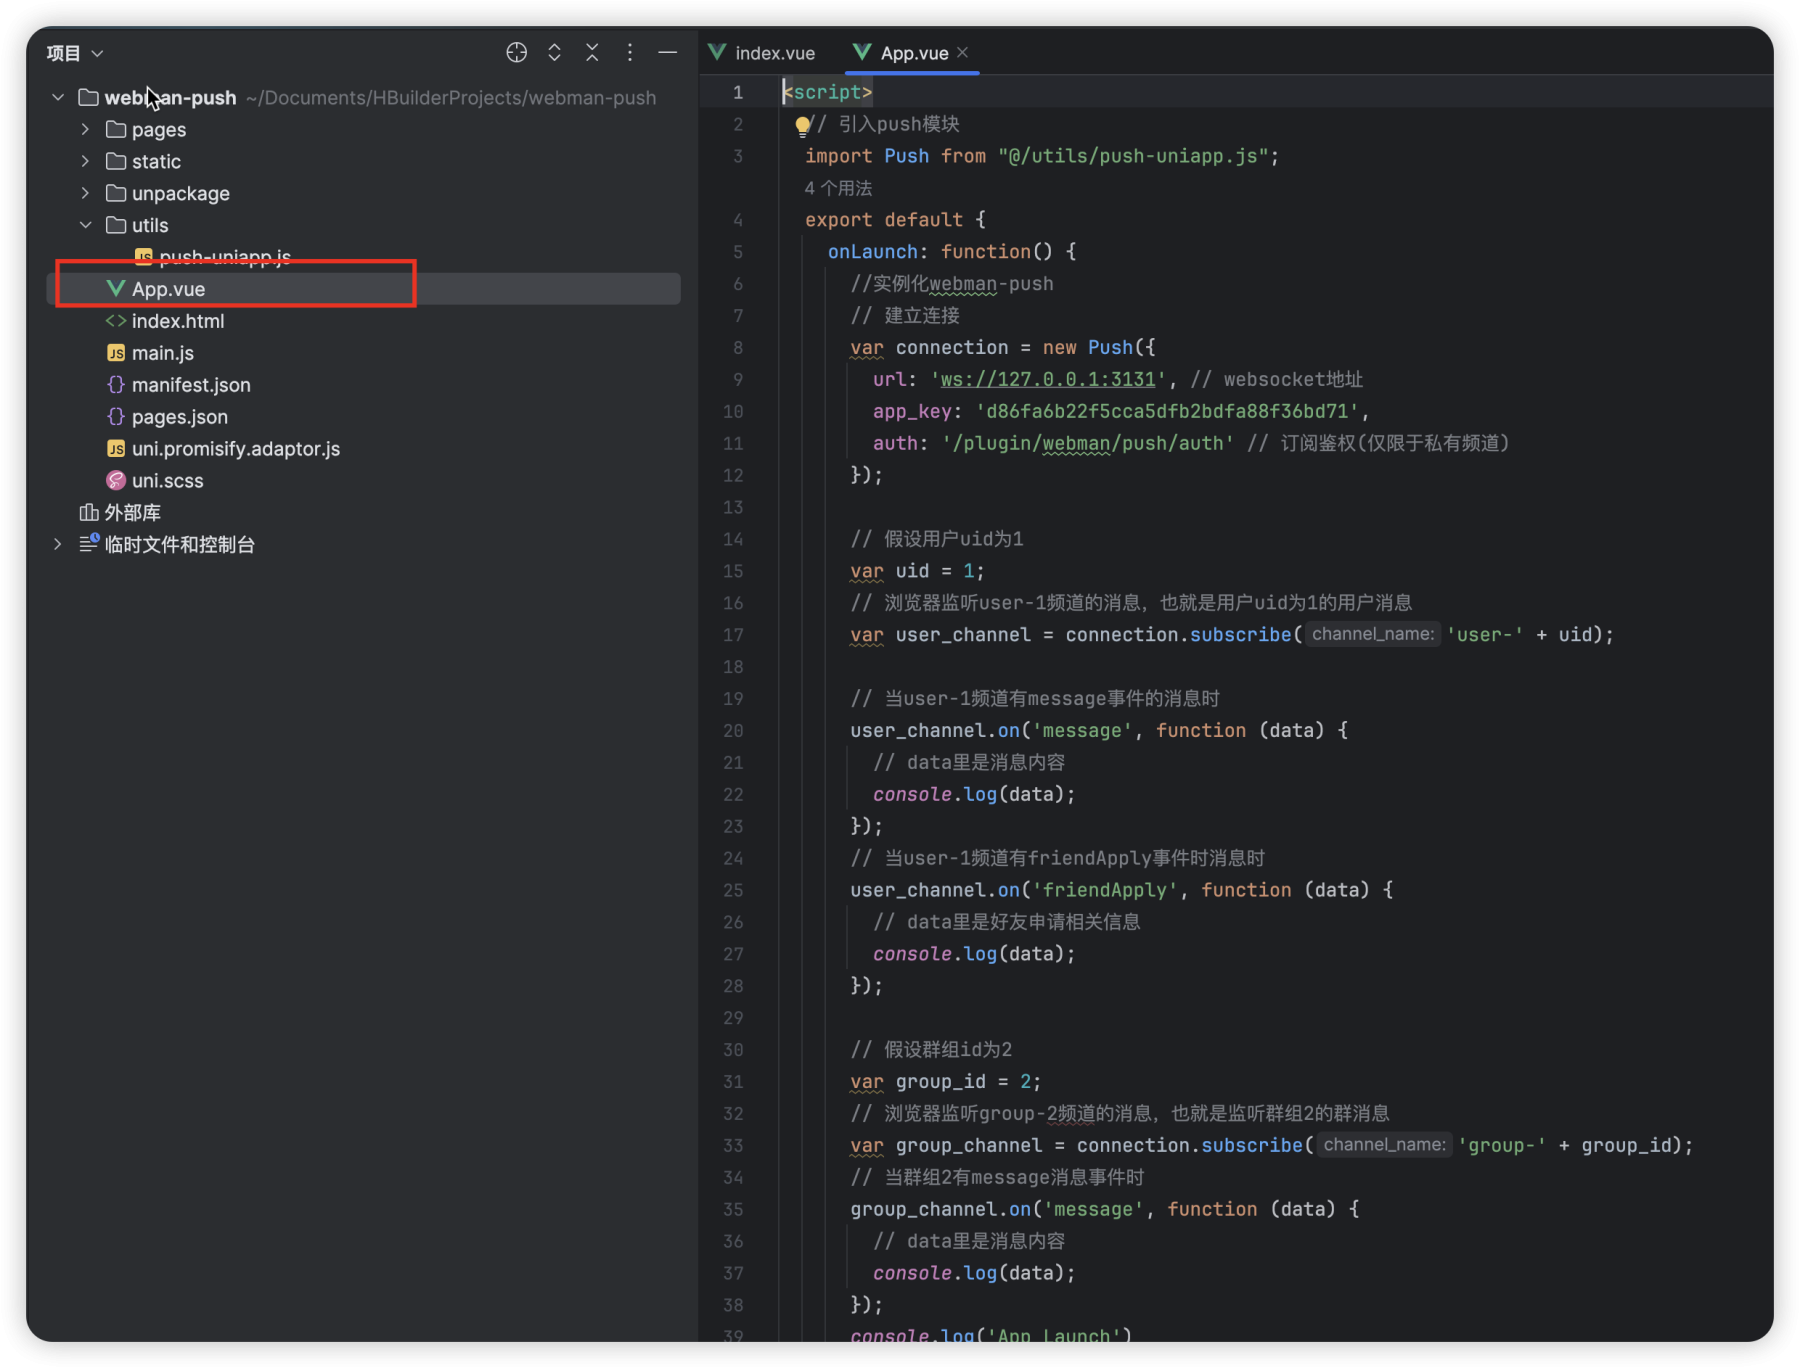The image size is (1800, 1368).
Task: Expand the pages folder
Action: (x=85, y=130)
